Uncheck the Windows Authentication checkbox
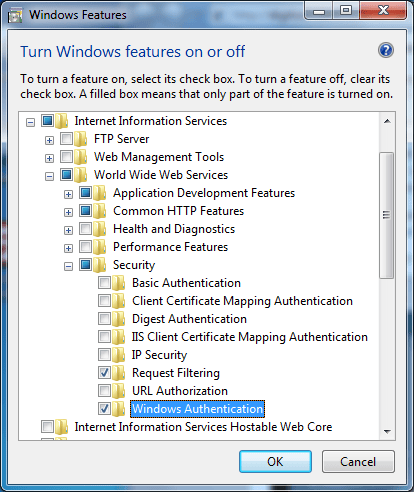Image resolution: width=414 pixels, height=492 pixels. (x=104, y=408)
